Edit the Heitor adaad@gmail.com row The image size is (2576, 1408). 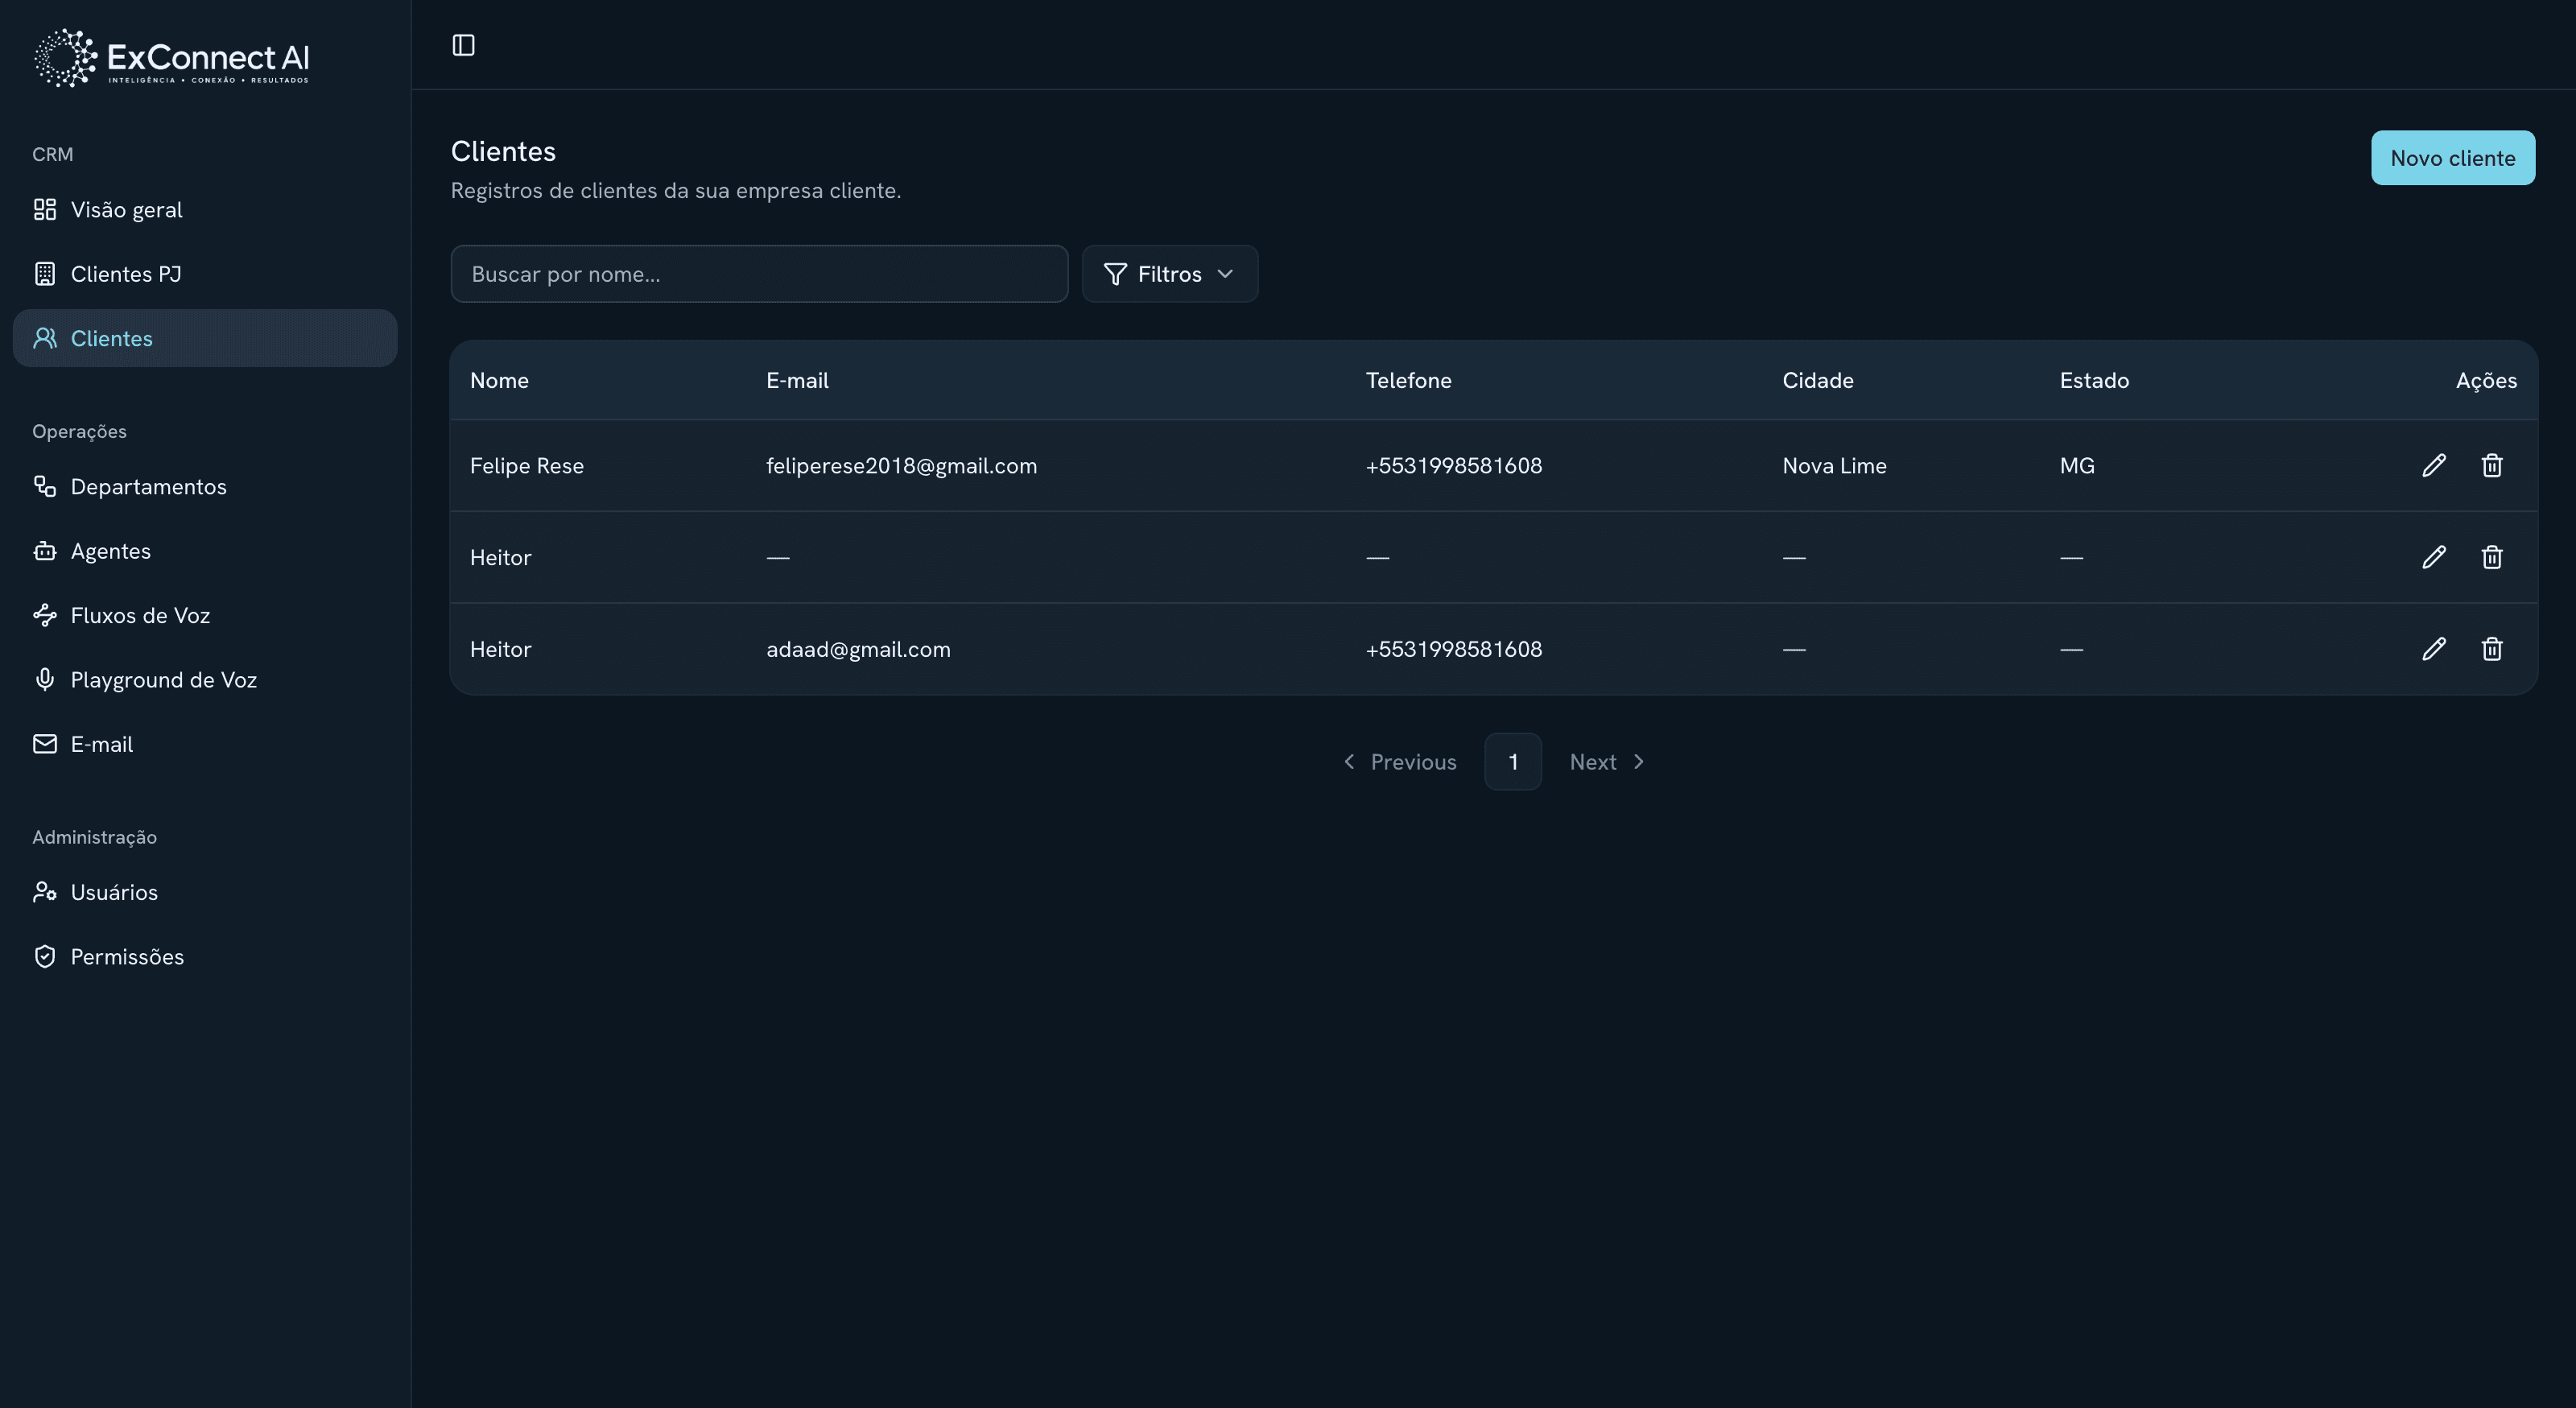(x=2434, y=649)
